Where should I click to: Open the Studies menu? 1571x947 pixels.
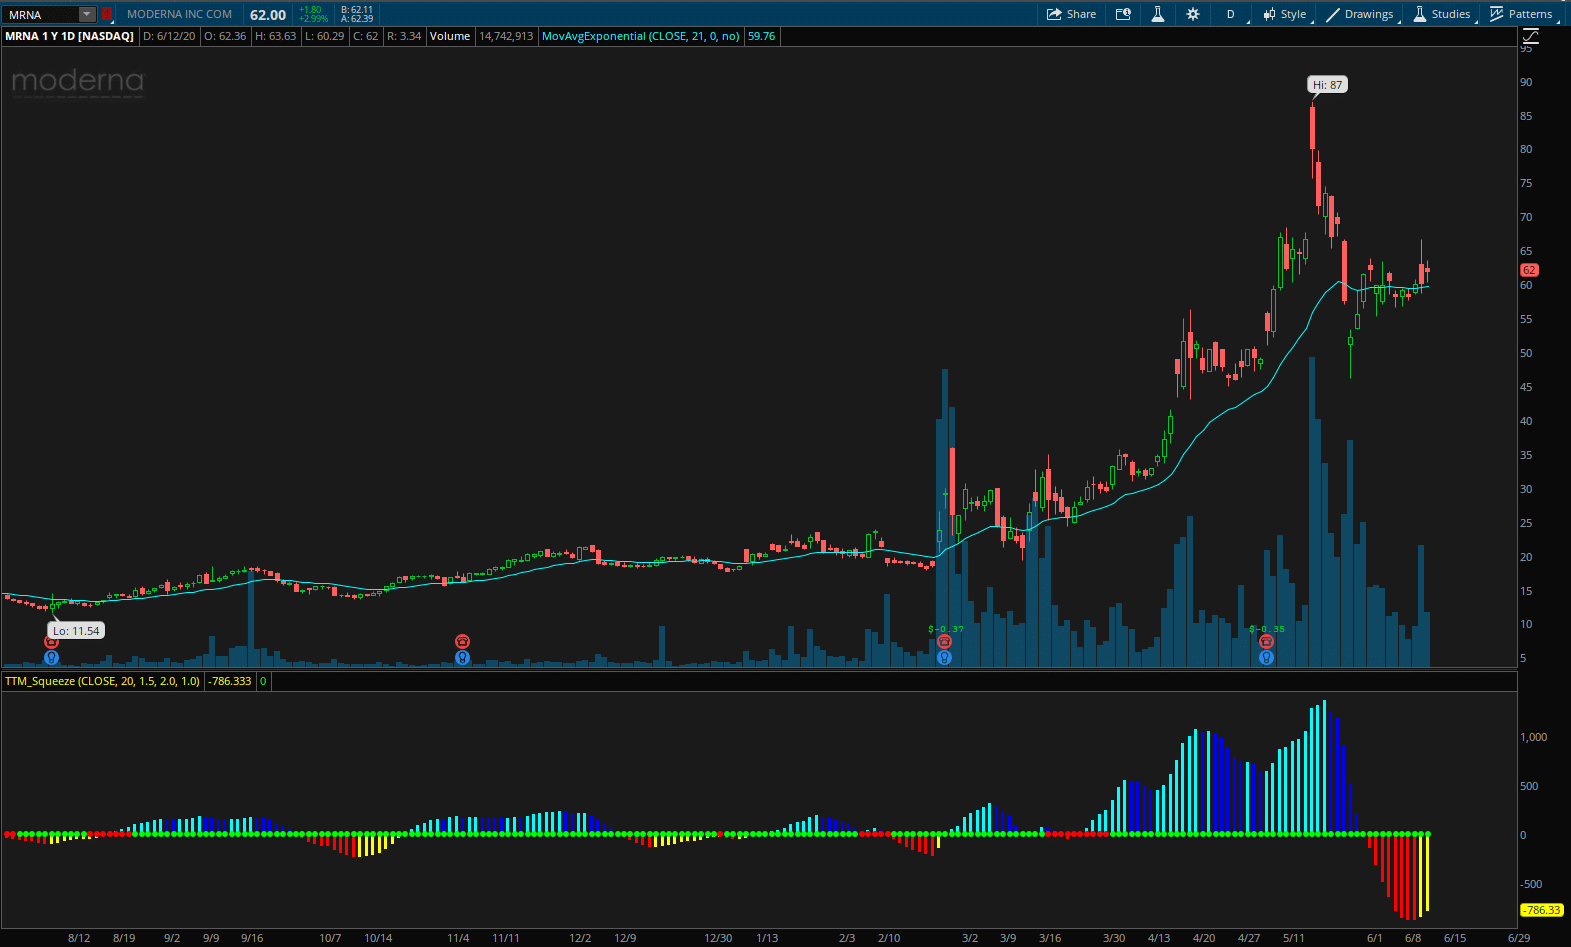(1441, 14)
